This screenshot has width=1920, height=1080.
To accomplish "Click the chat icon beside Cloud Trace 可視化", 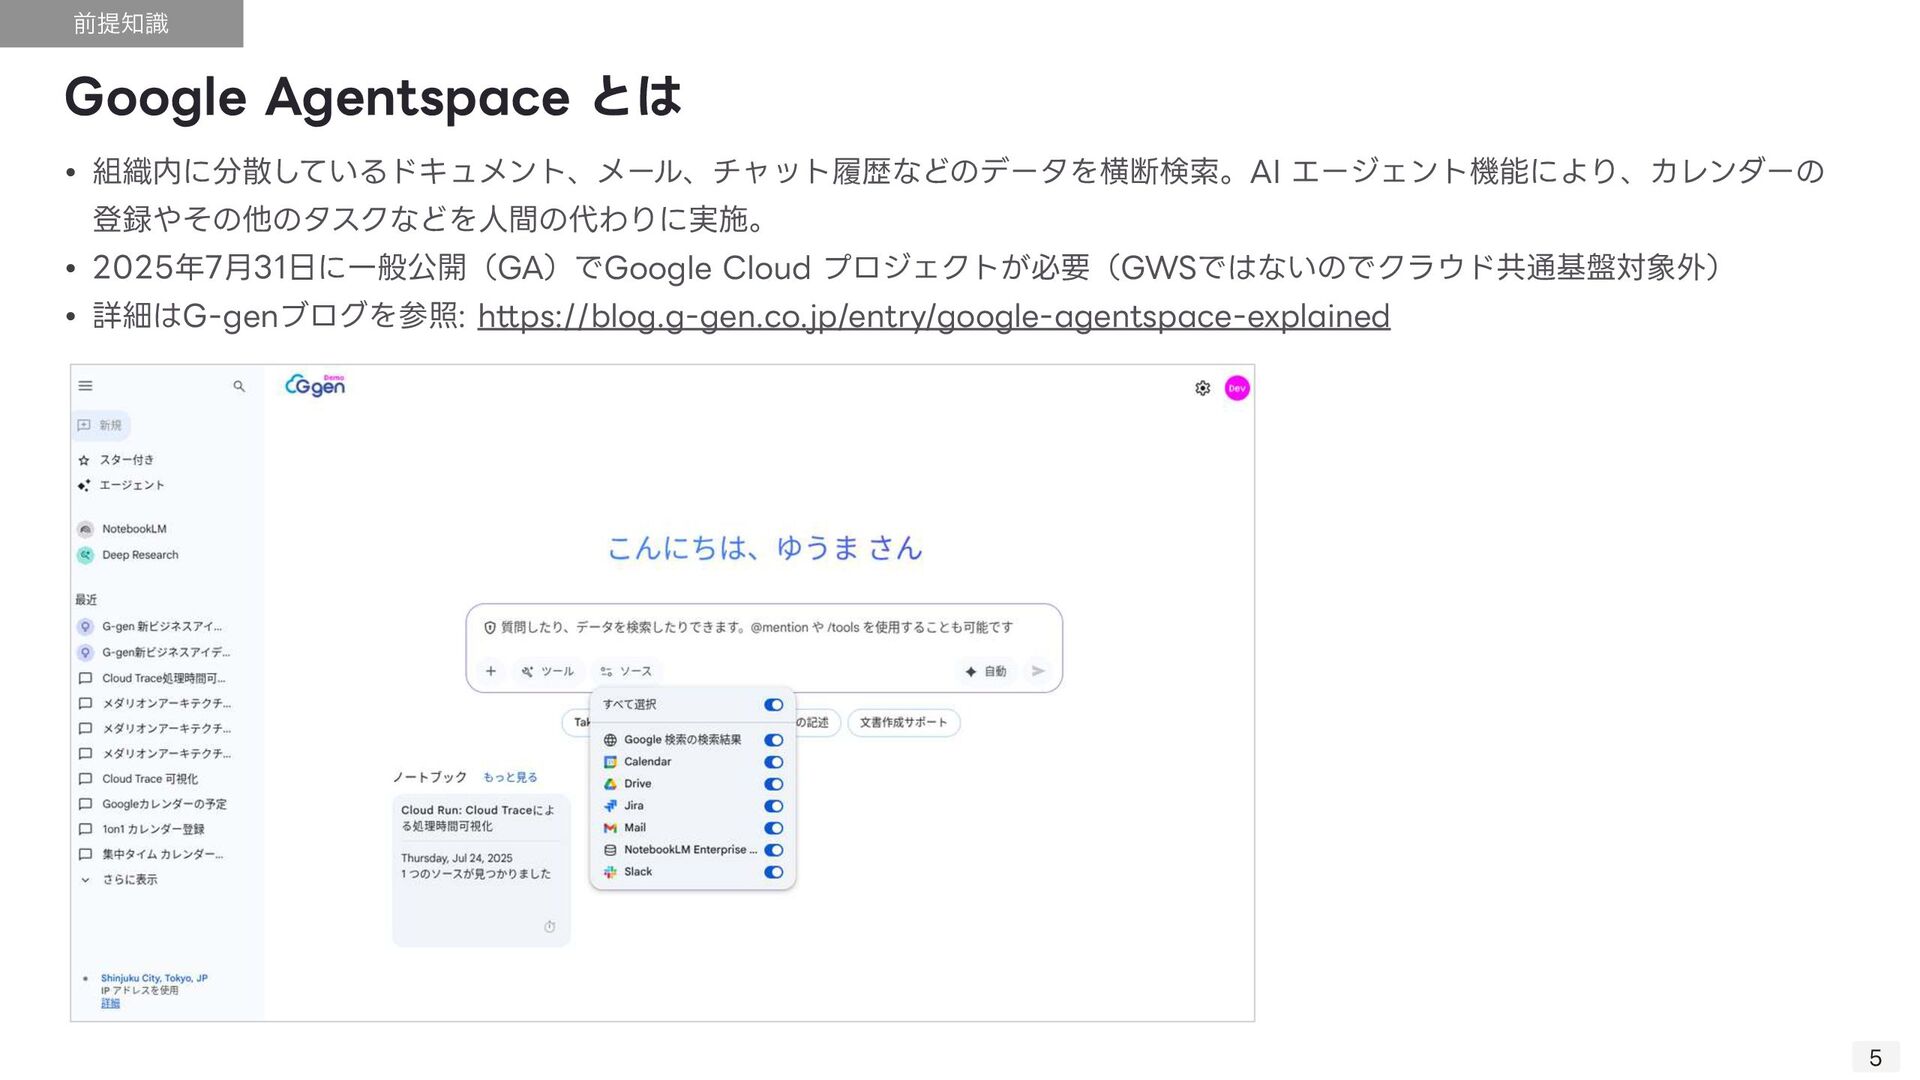I will coord(85,779).
